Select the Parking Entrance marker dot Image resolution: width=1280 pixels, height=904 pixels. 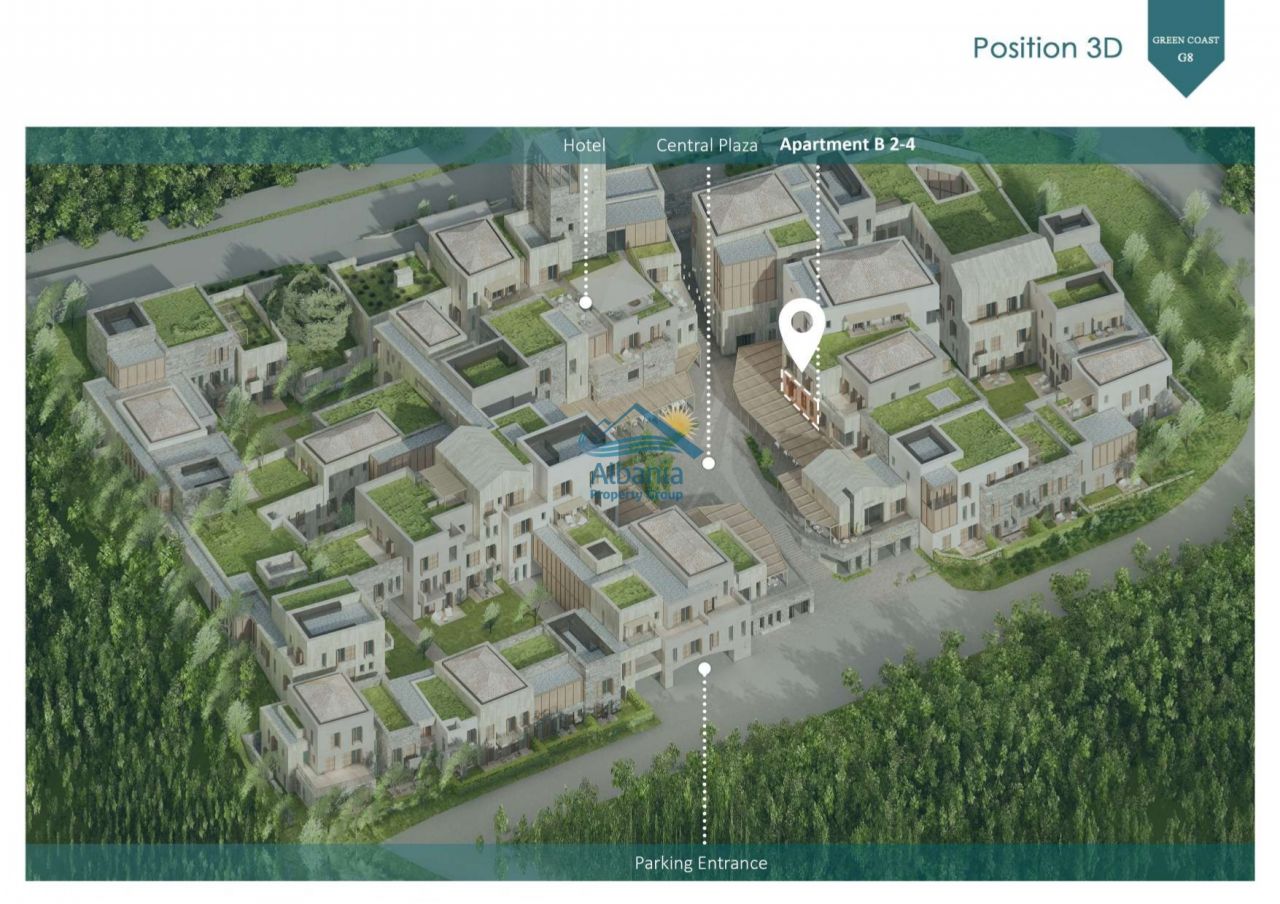704,668
